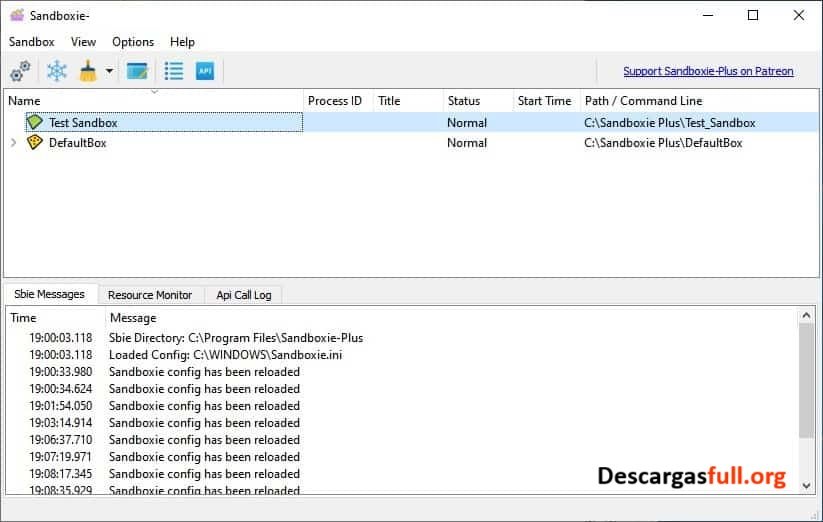Select the Test Sandbox row

(412, 122)
